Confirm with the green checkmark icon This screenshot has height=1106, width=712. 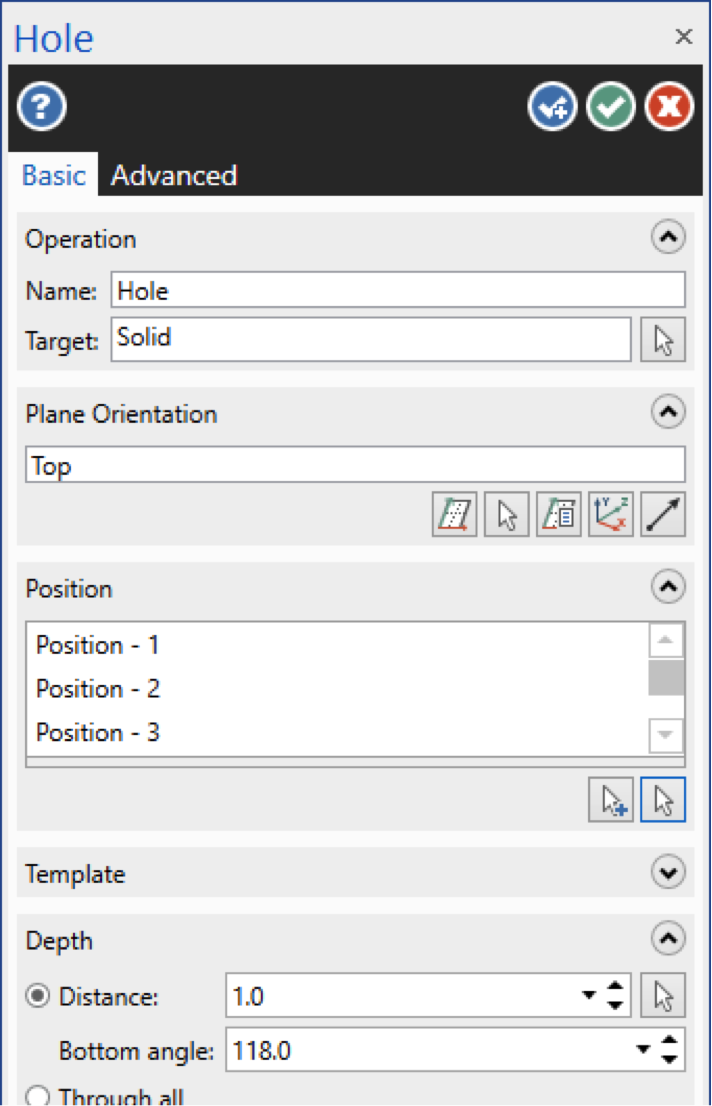point(610,107)
